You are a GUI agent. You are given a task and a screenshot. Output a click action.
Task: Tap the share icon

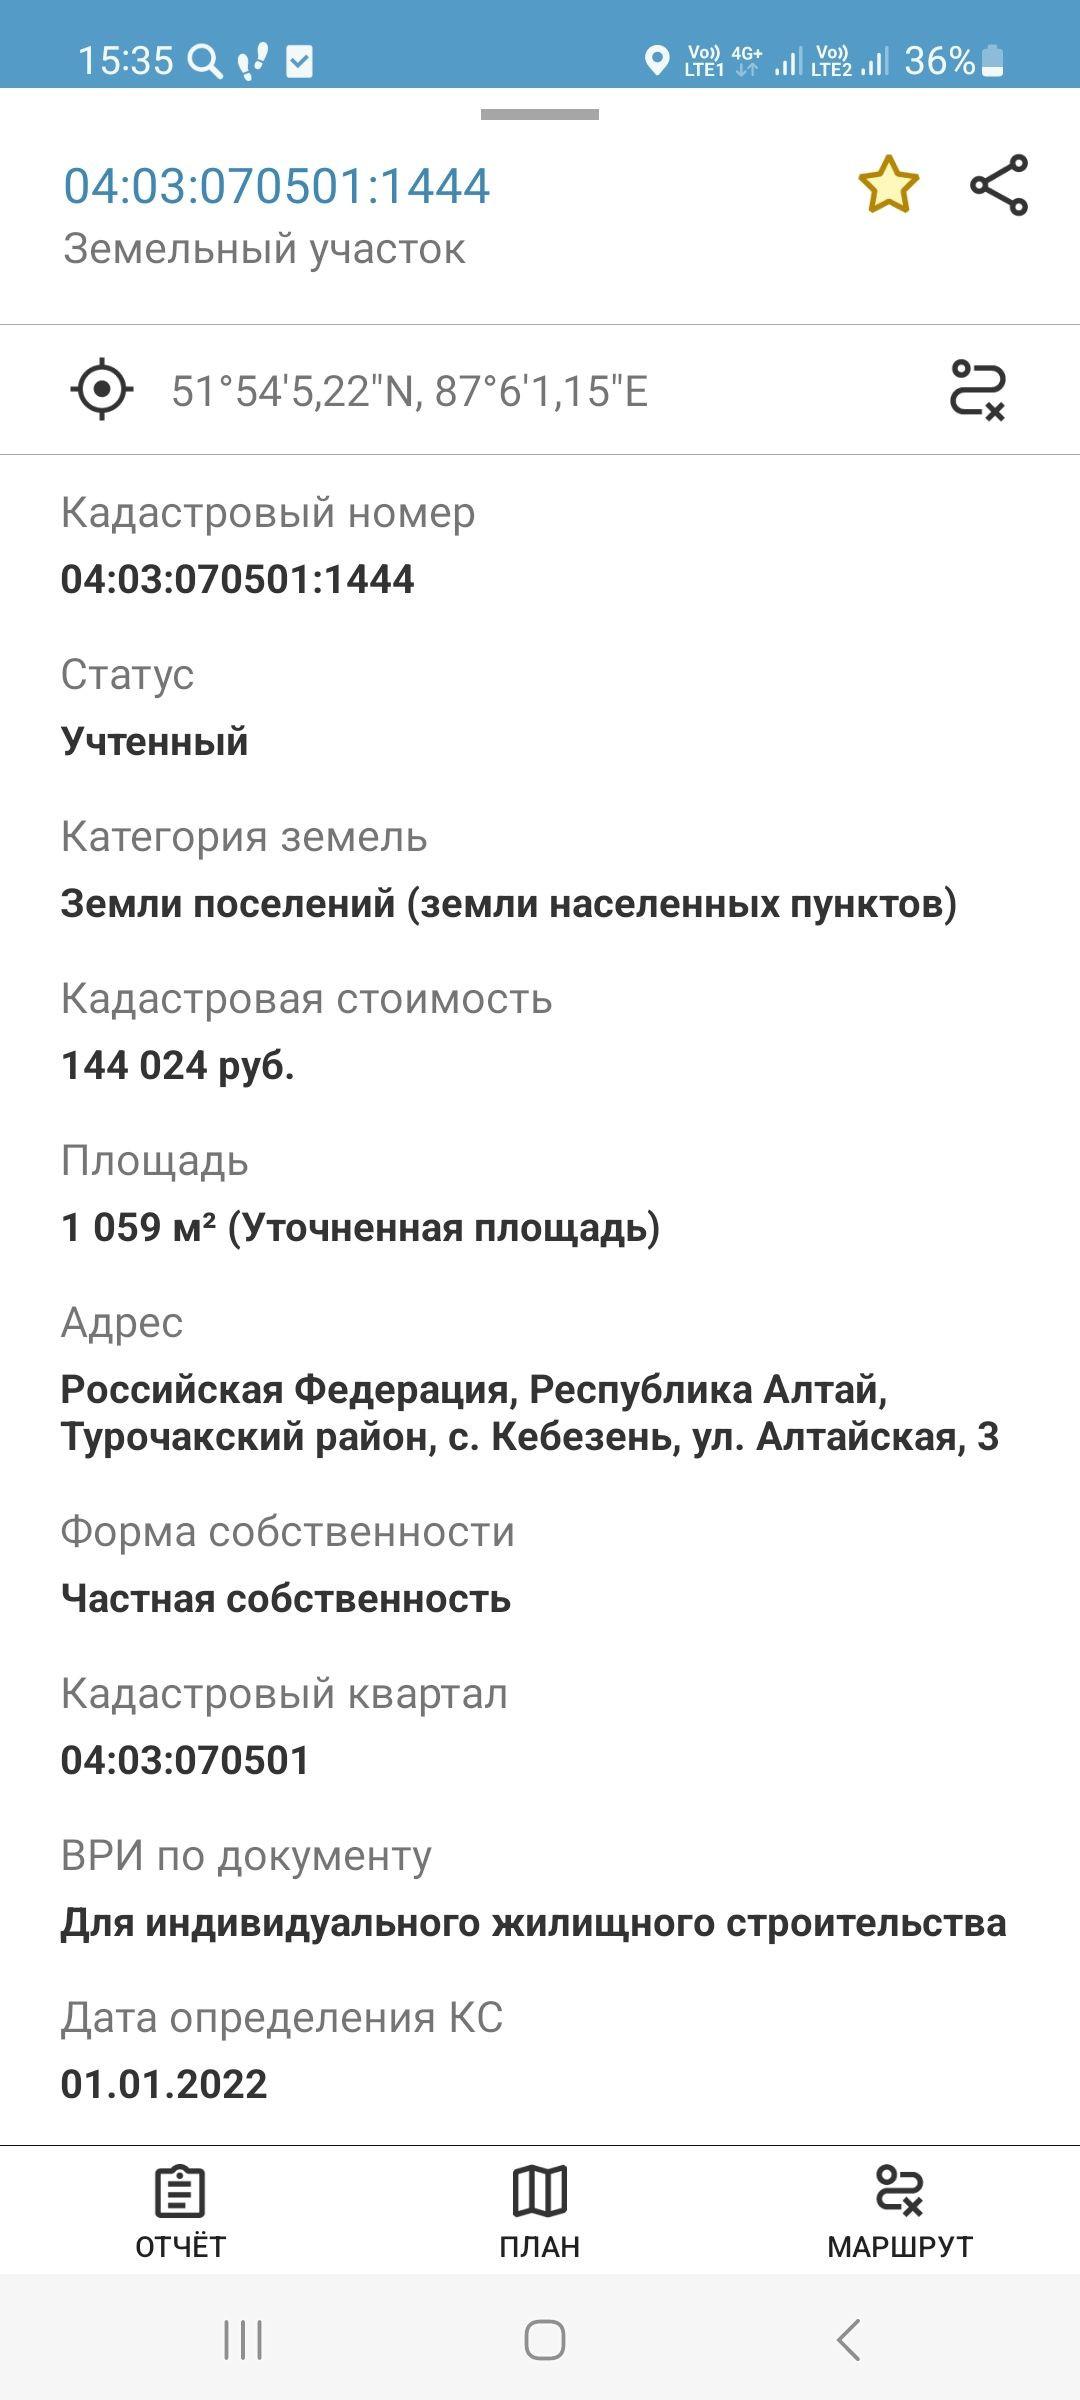(x=999, y=185)
